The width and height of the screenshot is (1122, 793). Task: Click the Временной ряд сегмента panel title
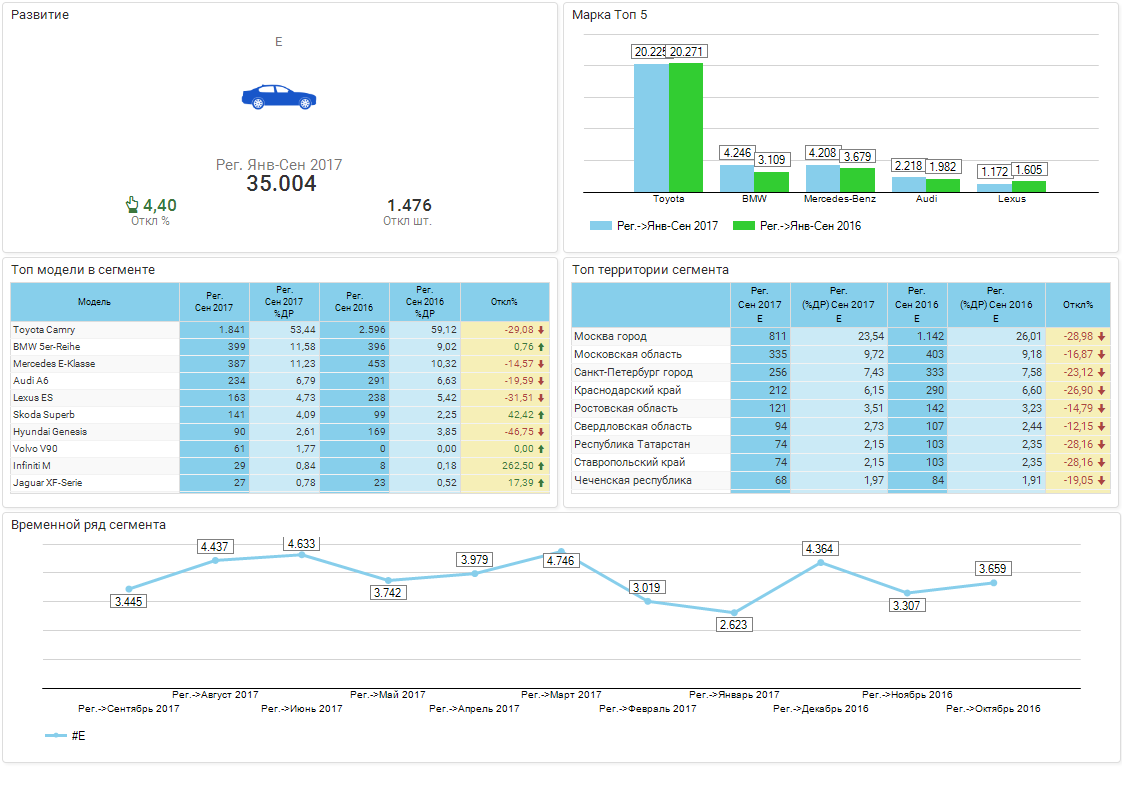(88, 525)
